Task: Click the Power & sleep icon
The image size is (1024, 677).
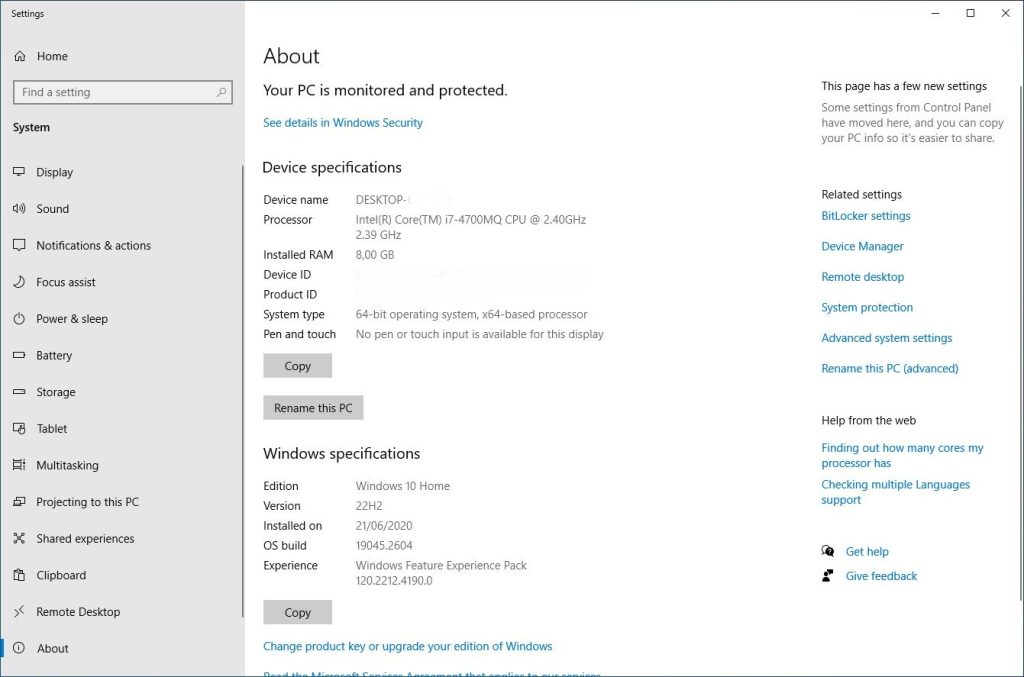Action: [x=19, y=319]
